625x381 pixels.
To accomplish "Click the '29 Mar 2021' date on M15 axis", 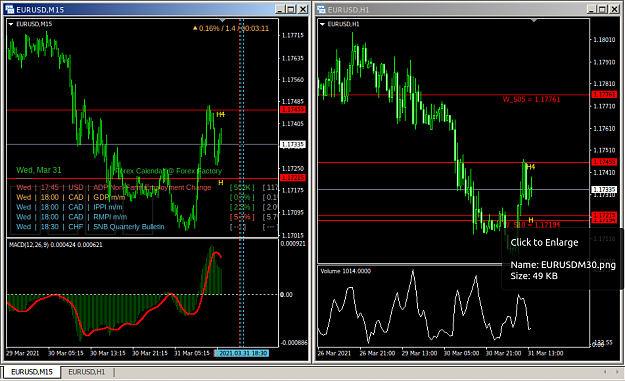I will pyautogui.click(x=22, y=353).
